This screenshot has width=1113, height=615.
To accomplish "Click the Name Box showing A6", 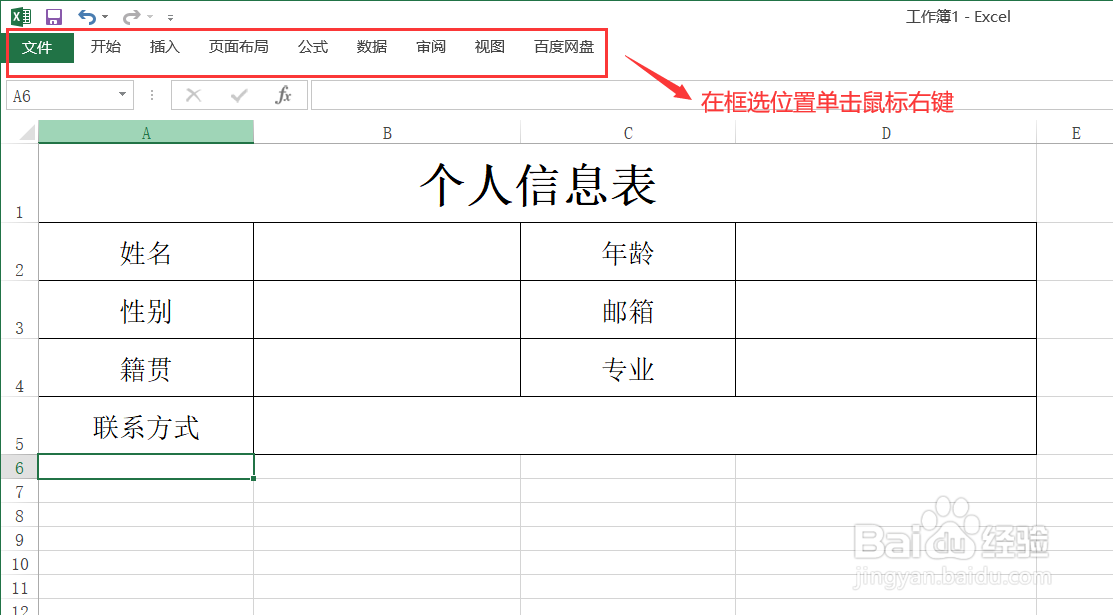I will pos(60,96).
